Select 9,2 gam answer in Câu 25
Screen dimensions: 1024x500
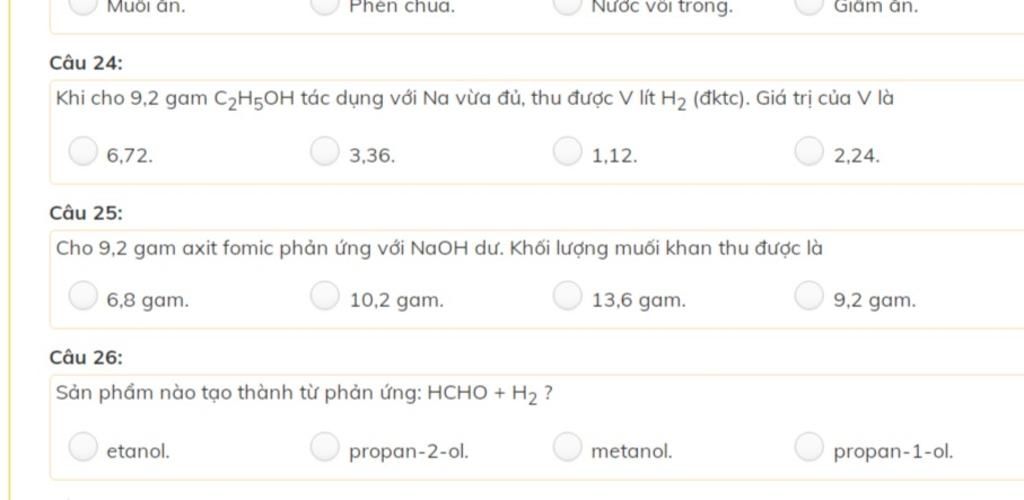808,295
